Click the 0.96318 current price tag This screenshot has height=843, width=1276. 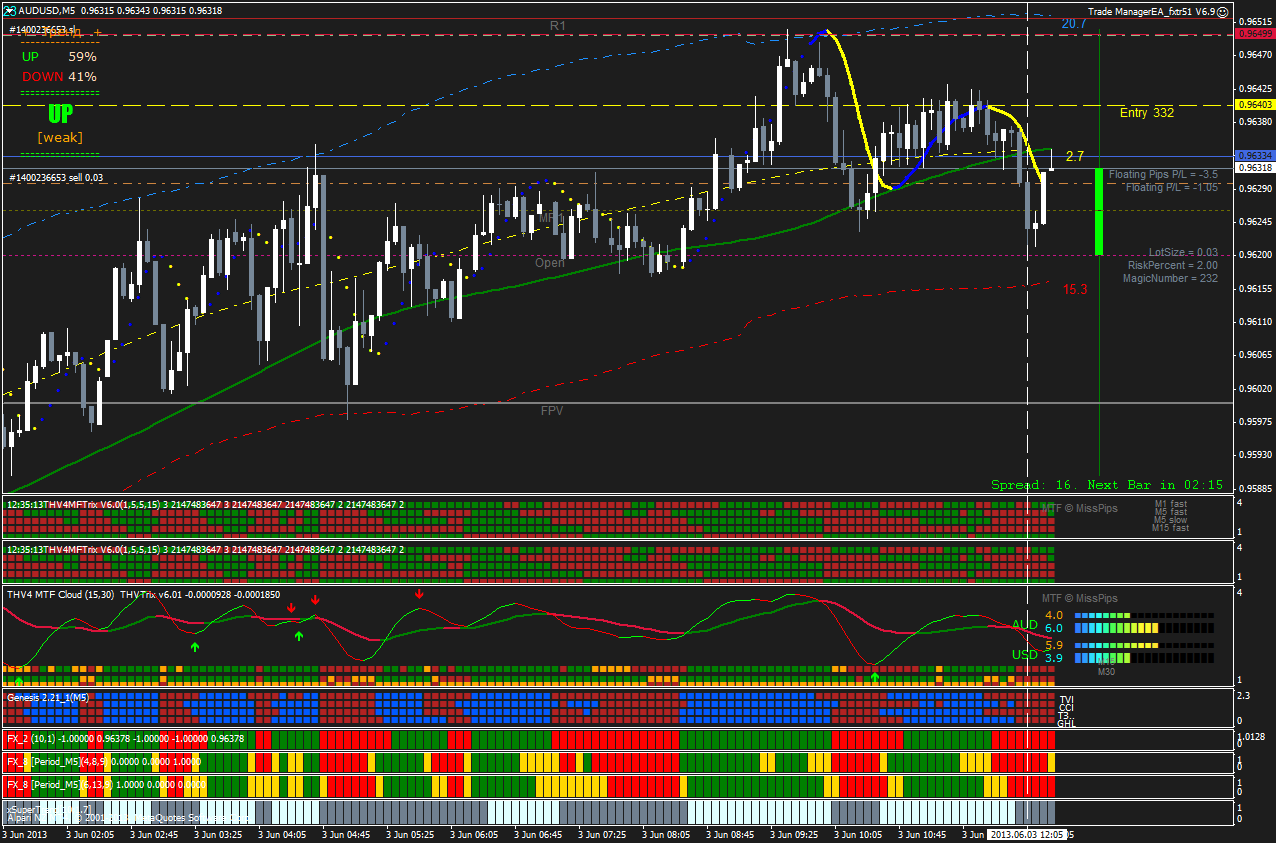1254,169
